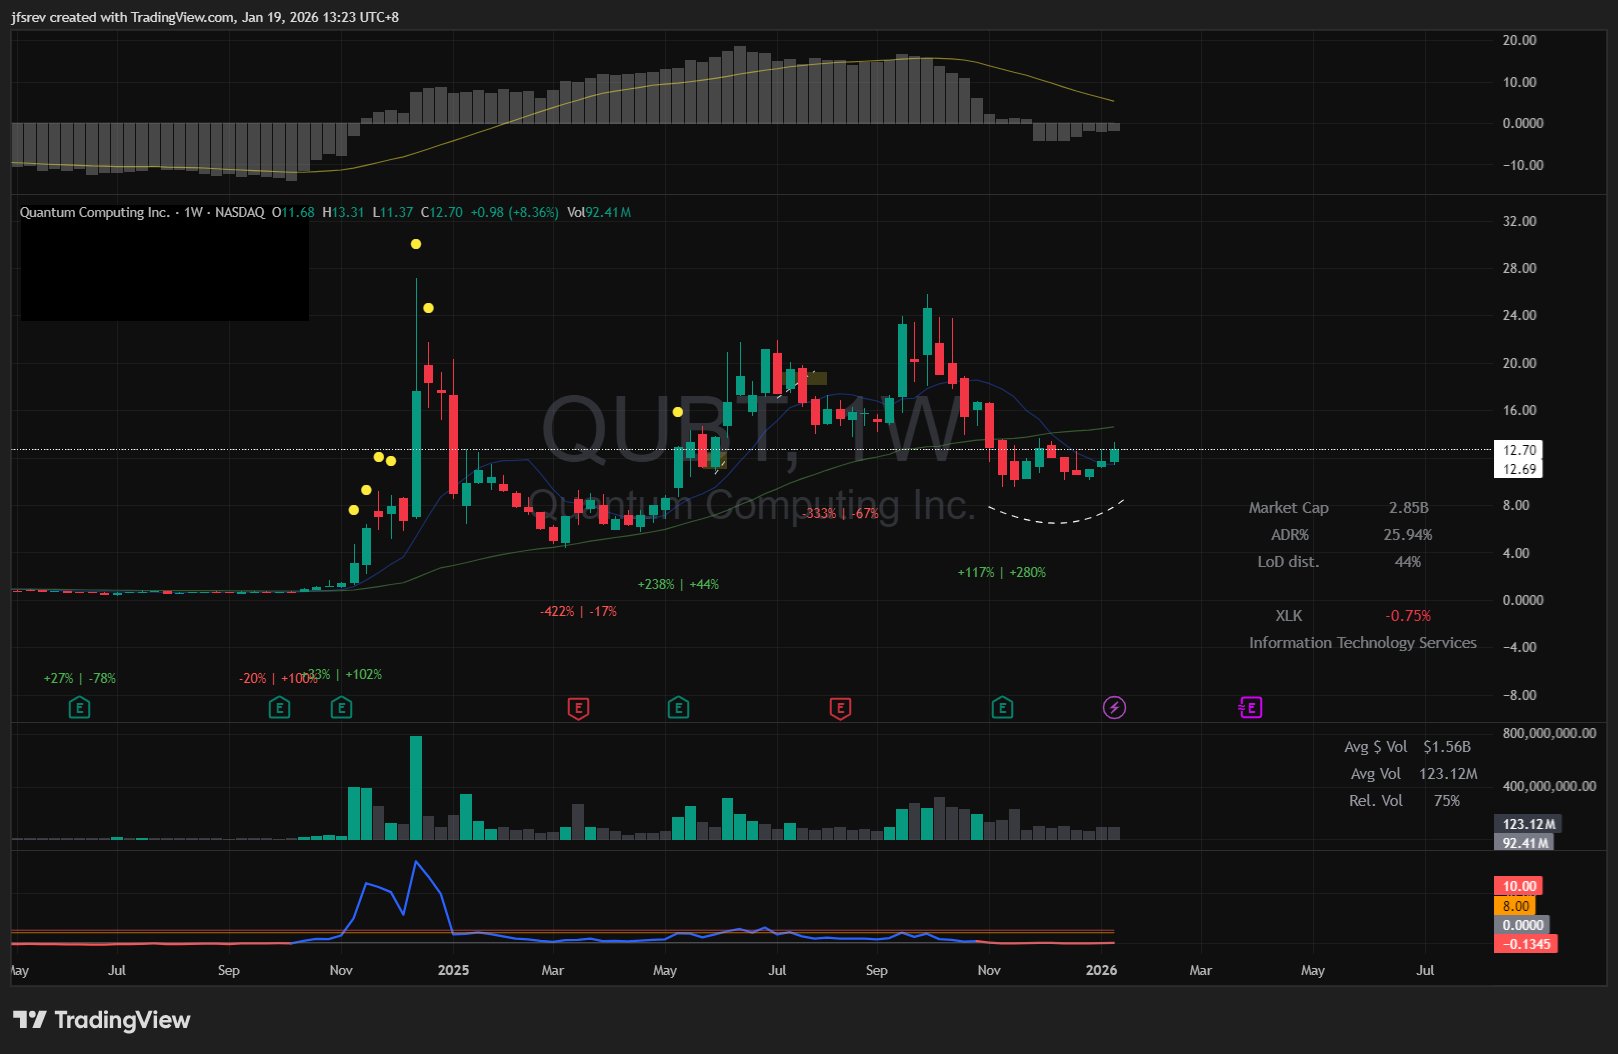Select the Market Cap 2.85B value
This screenshot has width=1618, height=1054.
pos(1408,508)
